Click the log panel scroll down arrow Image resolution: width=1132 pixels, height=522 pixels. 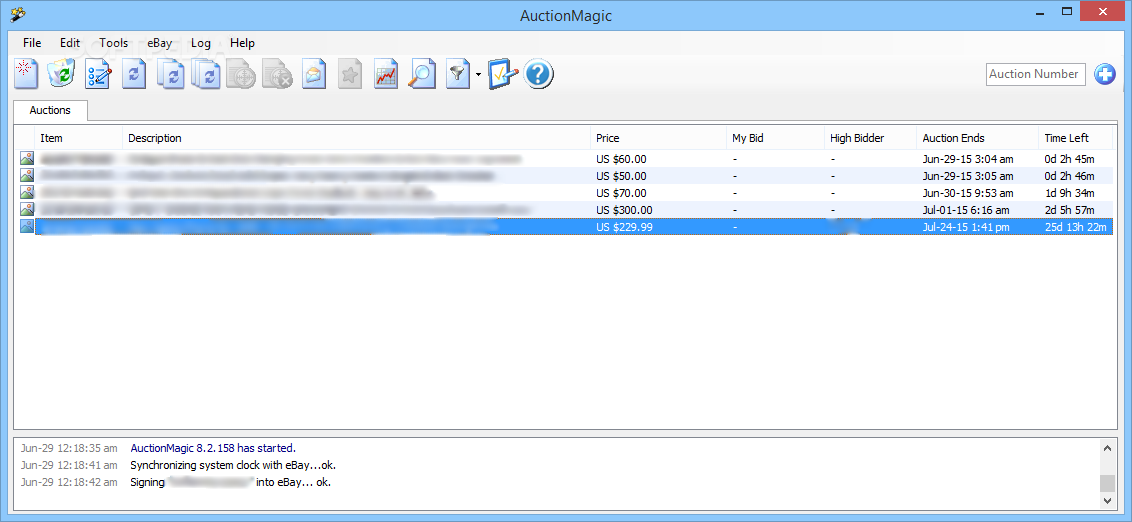1108,500
